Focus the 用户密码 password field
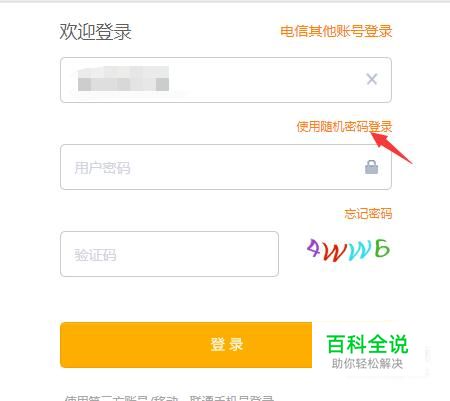 [x=226, y=167]
